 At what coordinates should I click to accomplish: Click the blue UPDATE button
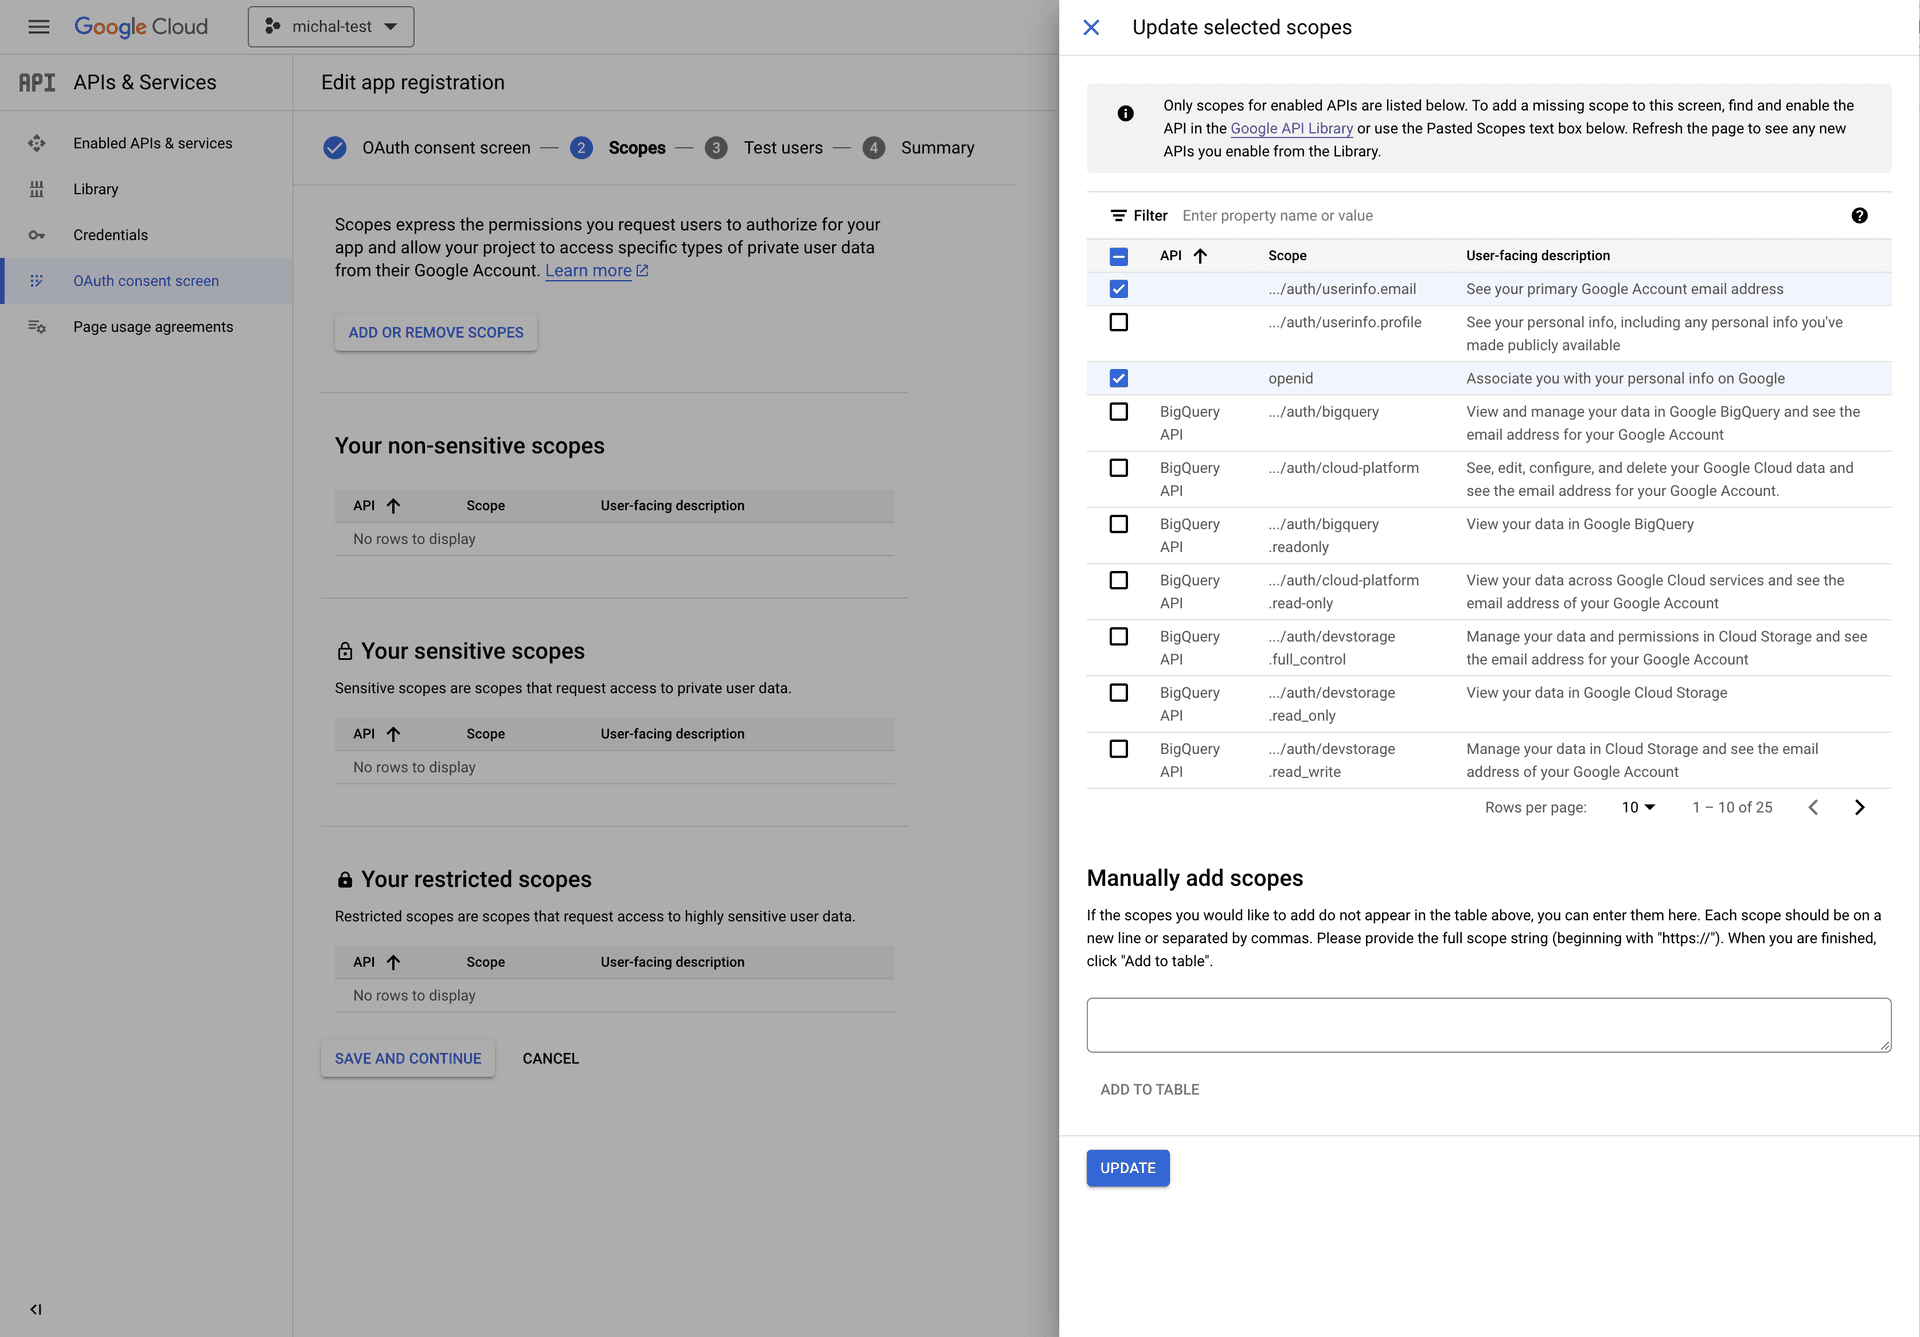[1127, 1168]
